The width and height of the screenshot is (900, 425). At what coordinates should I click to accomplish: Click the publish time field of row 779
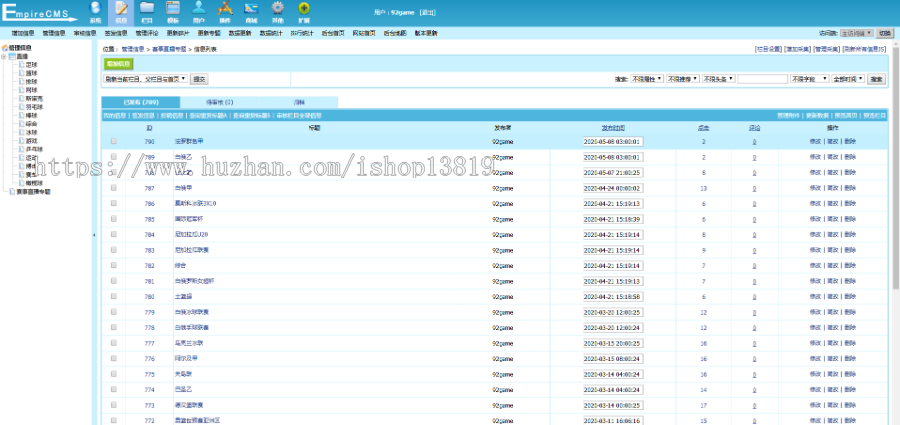[612, 312]
